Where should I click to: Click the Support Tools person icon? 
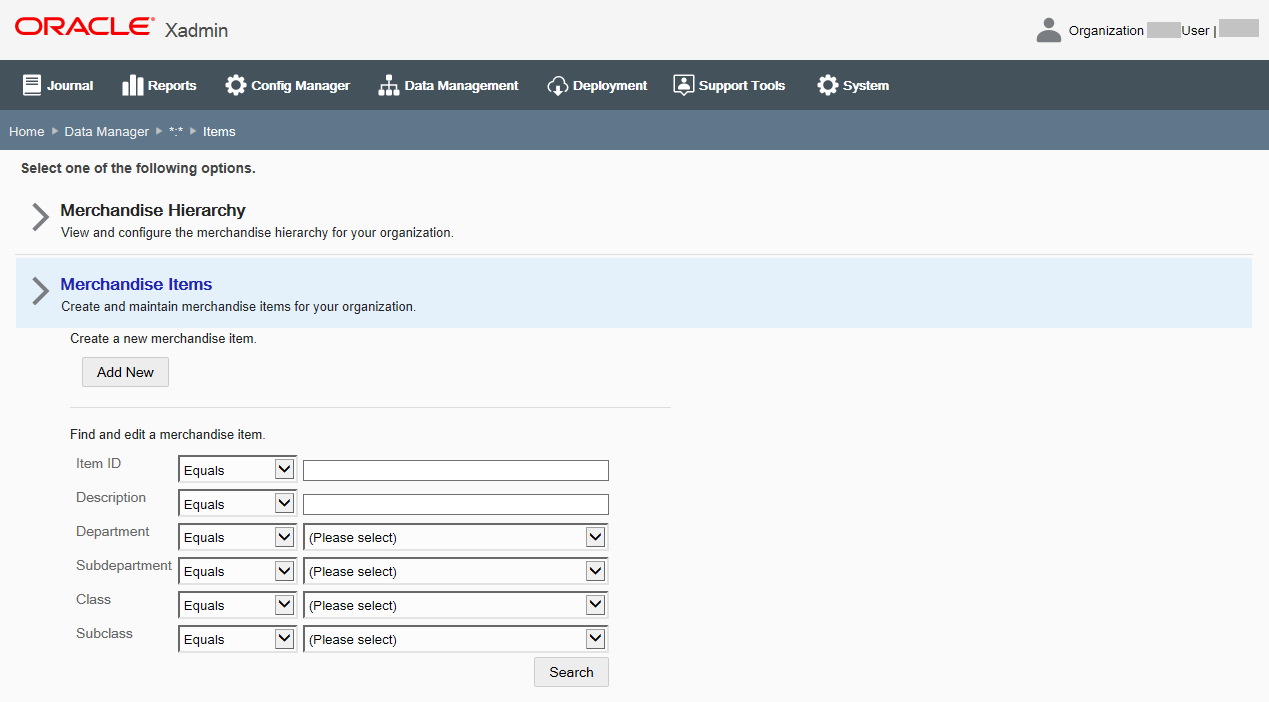pos(684,85)
